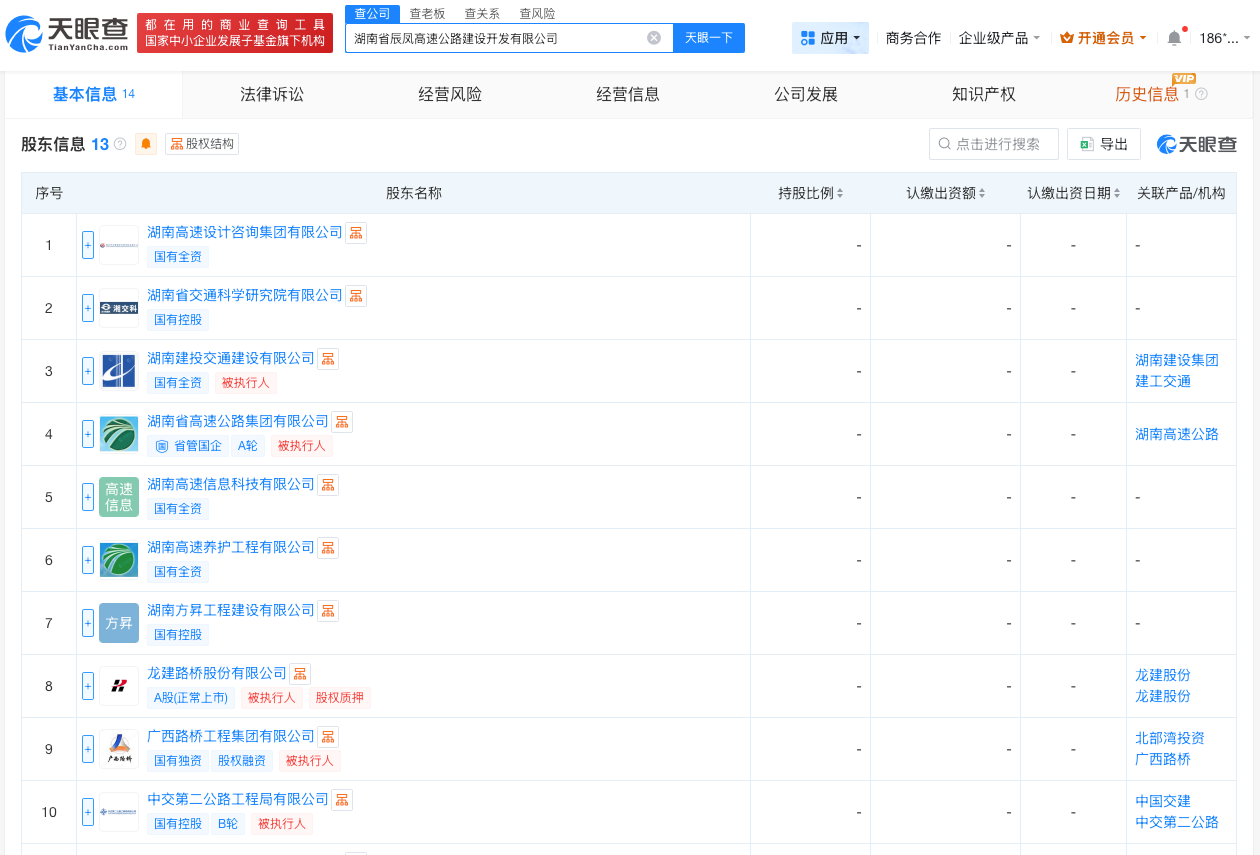Viewport: 1260px width, 855px height.
Task: Open the notifications bell icon
Action: coord(1174,38)
